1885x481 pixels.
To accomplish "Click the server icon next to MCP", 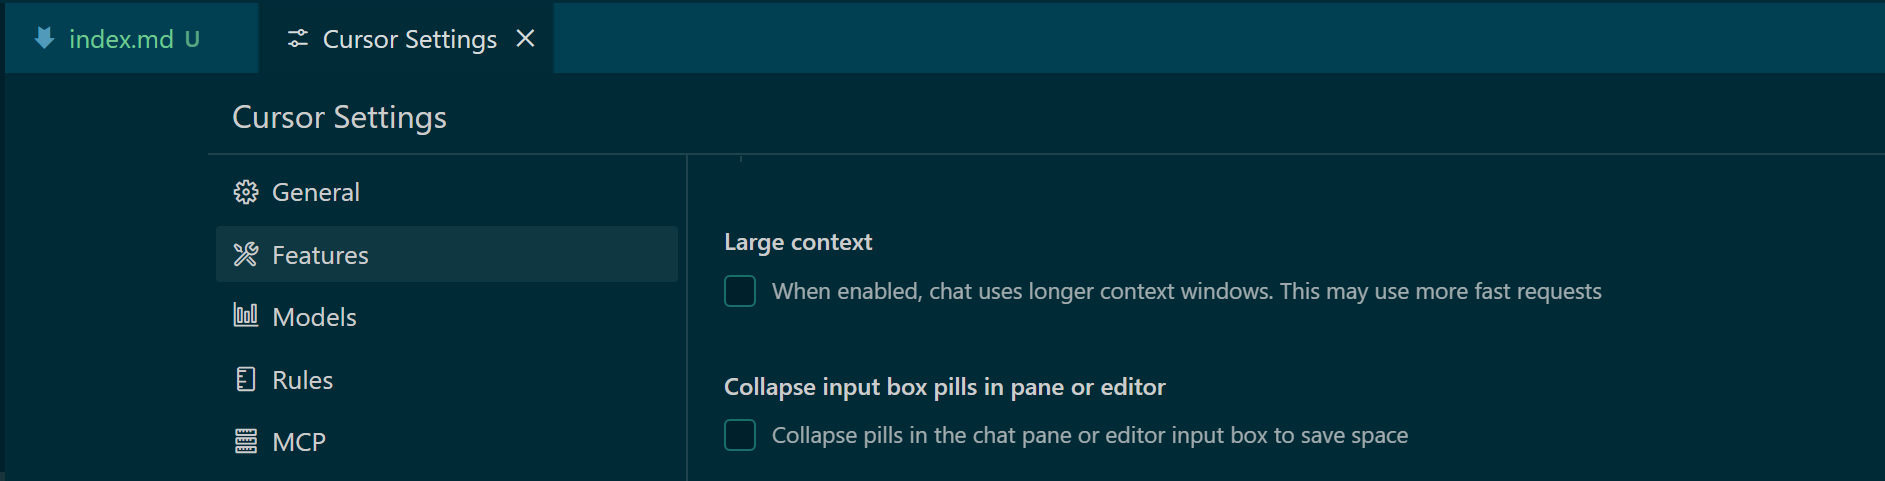I will point(246,441).
